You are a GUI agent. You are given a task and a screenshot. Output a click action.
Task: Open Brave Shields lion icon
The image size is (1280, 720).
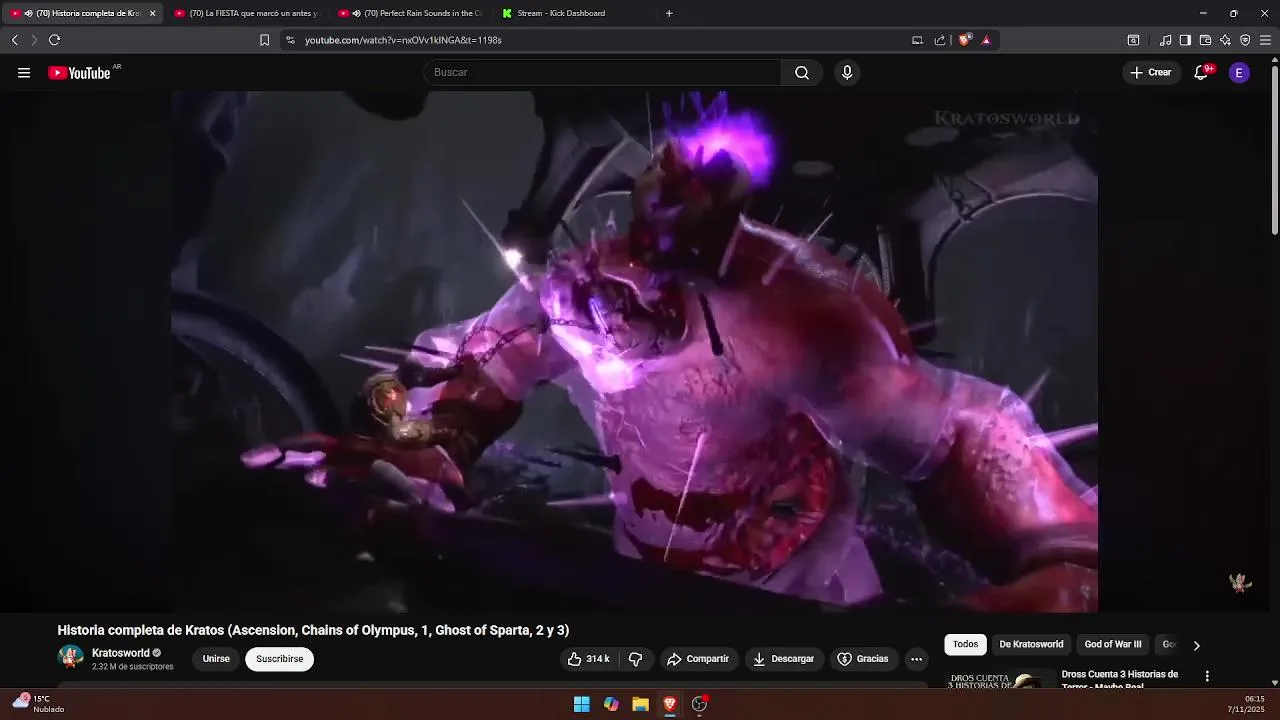pyautogui.click(x=964, y=40)
